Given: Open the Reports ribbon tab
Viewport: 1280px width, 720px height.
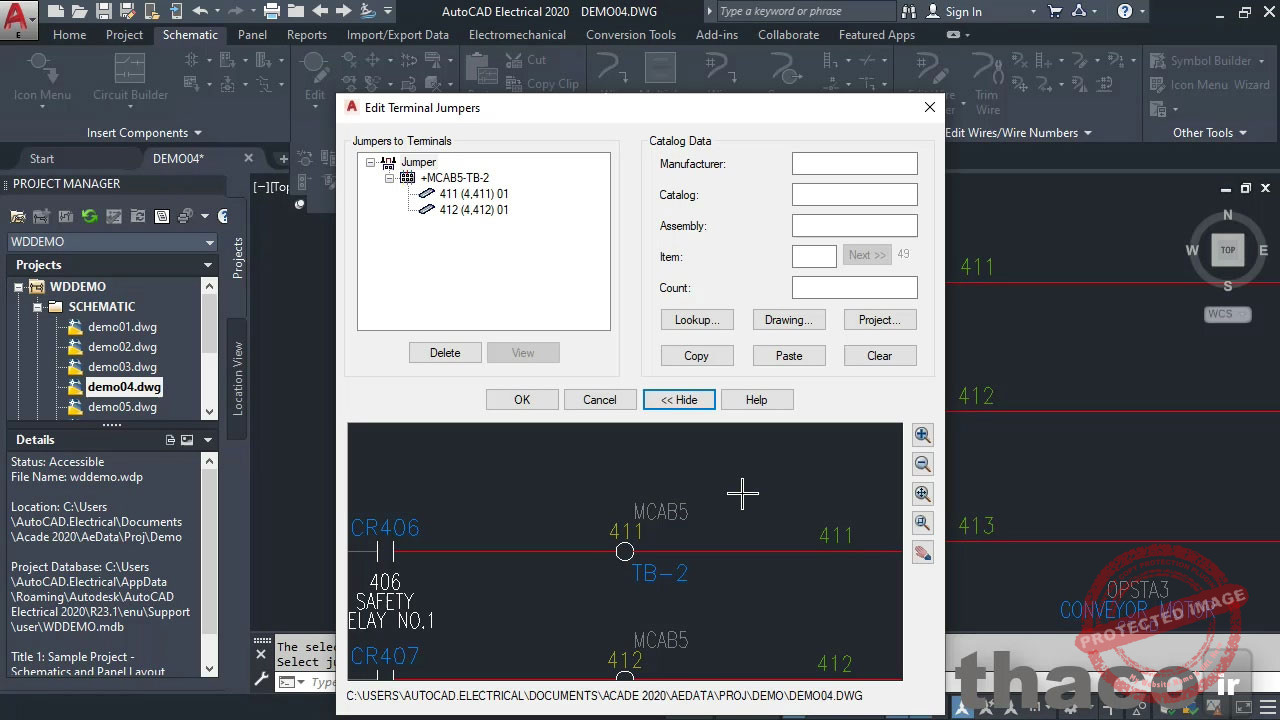Looking at the screenshot, I should coord(307,35).
